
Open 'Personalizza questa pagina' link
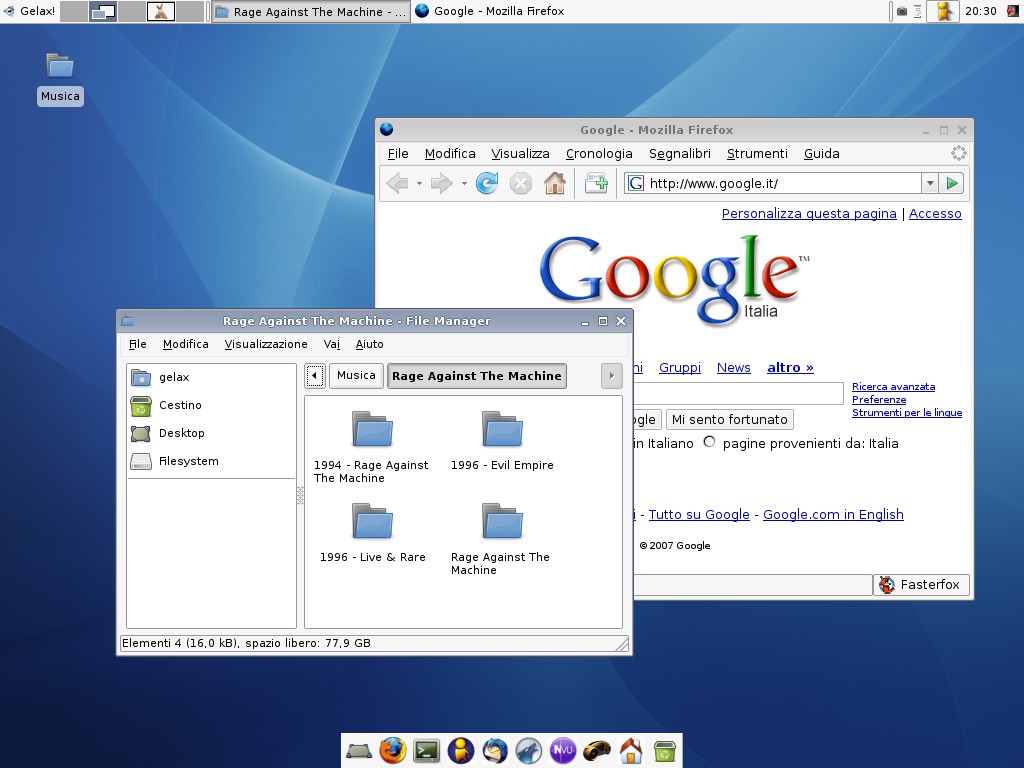(x=809, y=214)
